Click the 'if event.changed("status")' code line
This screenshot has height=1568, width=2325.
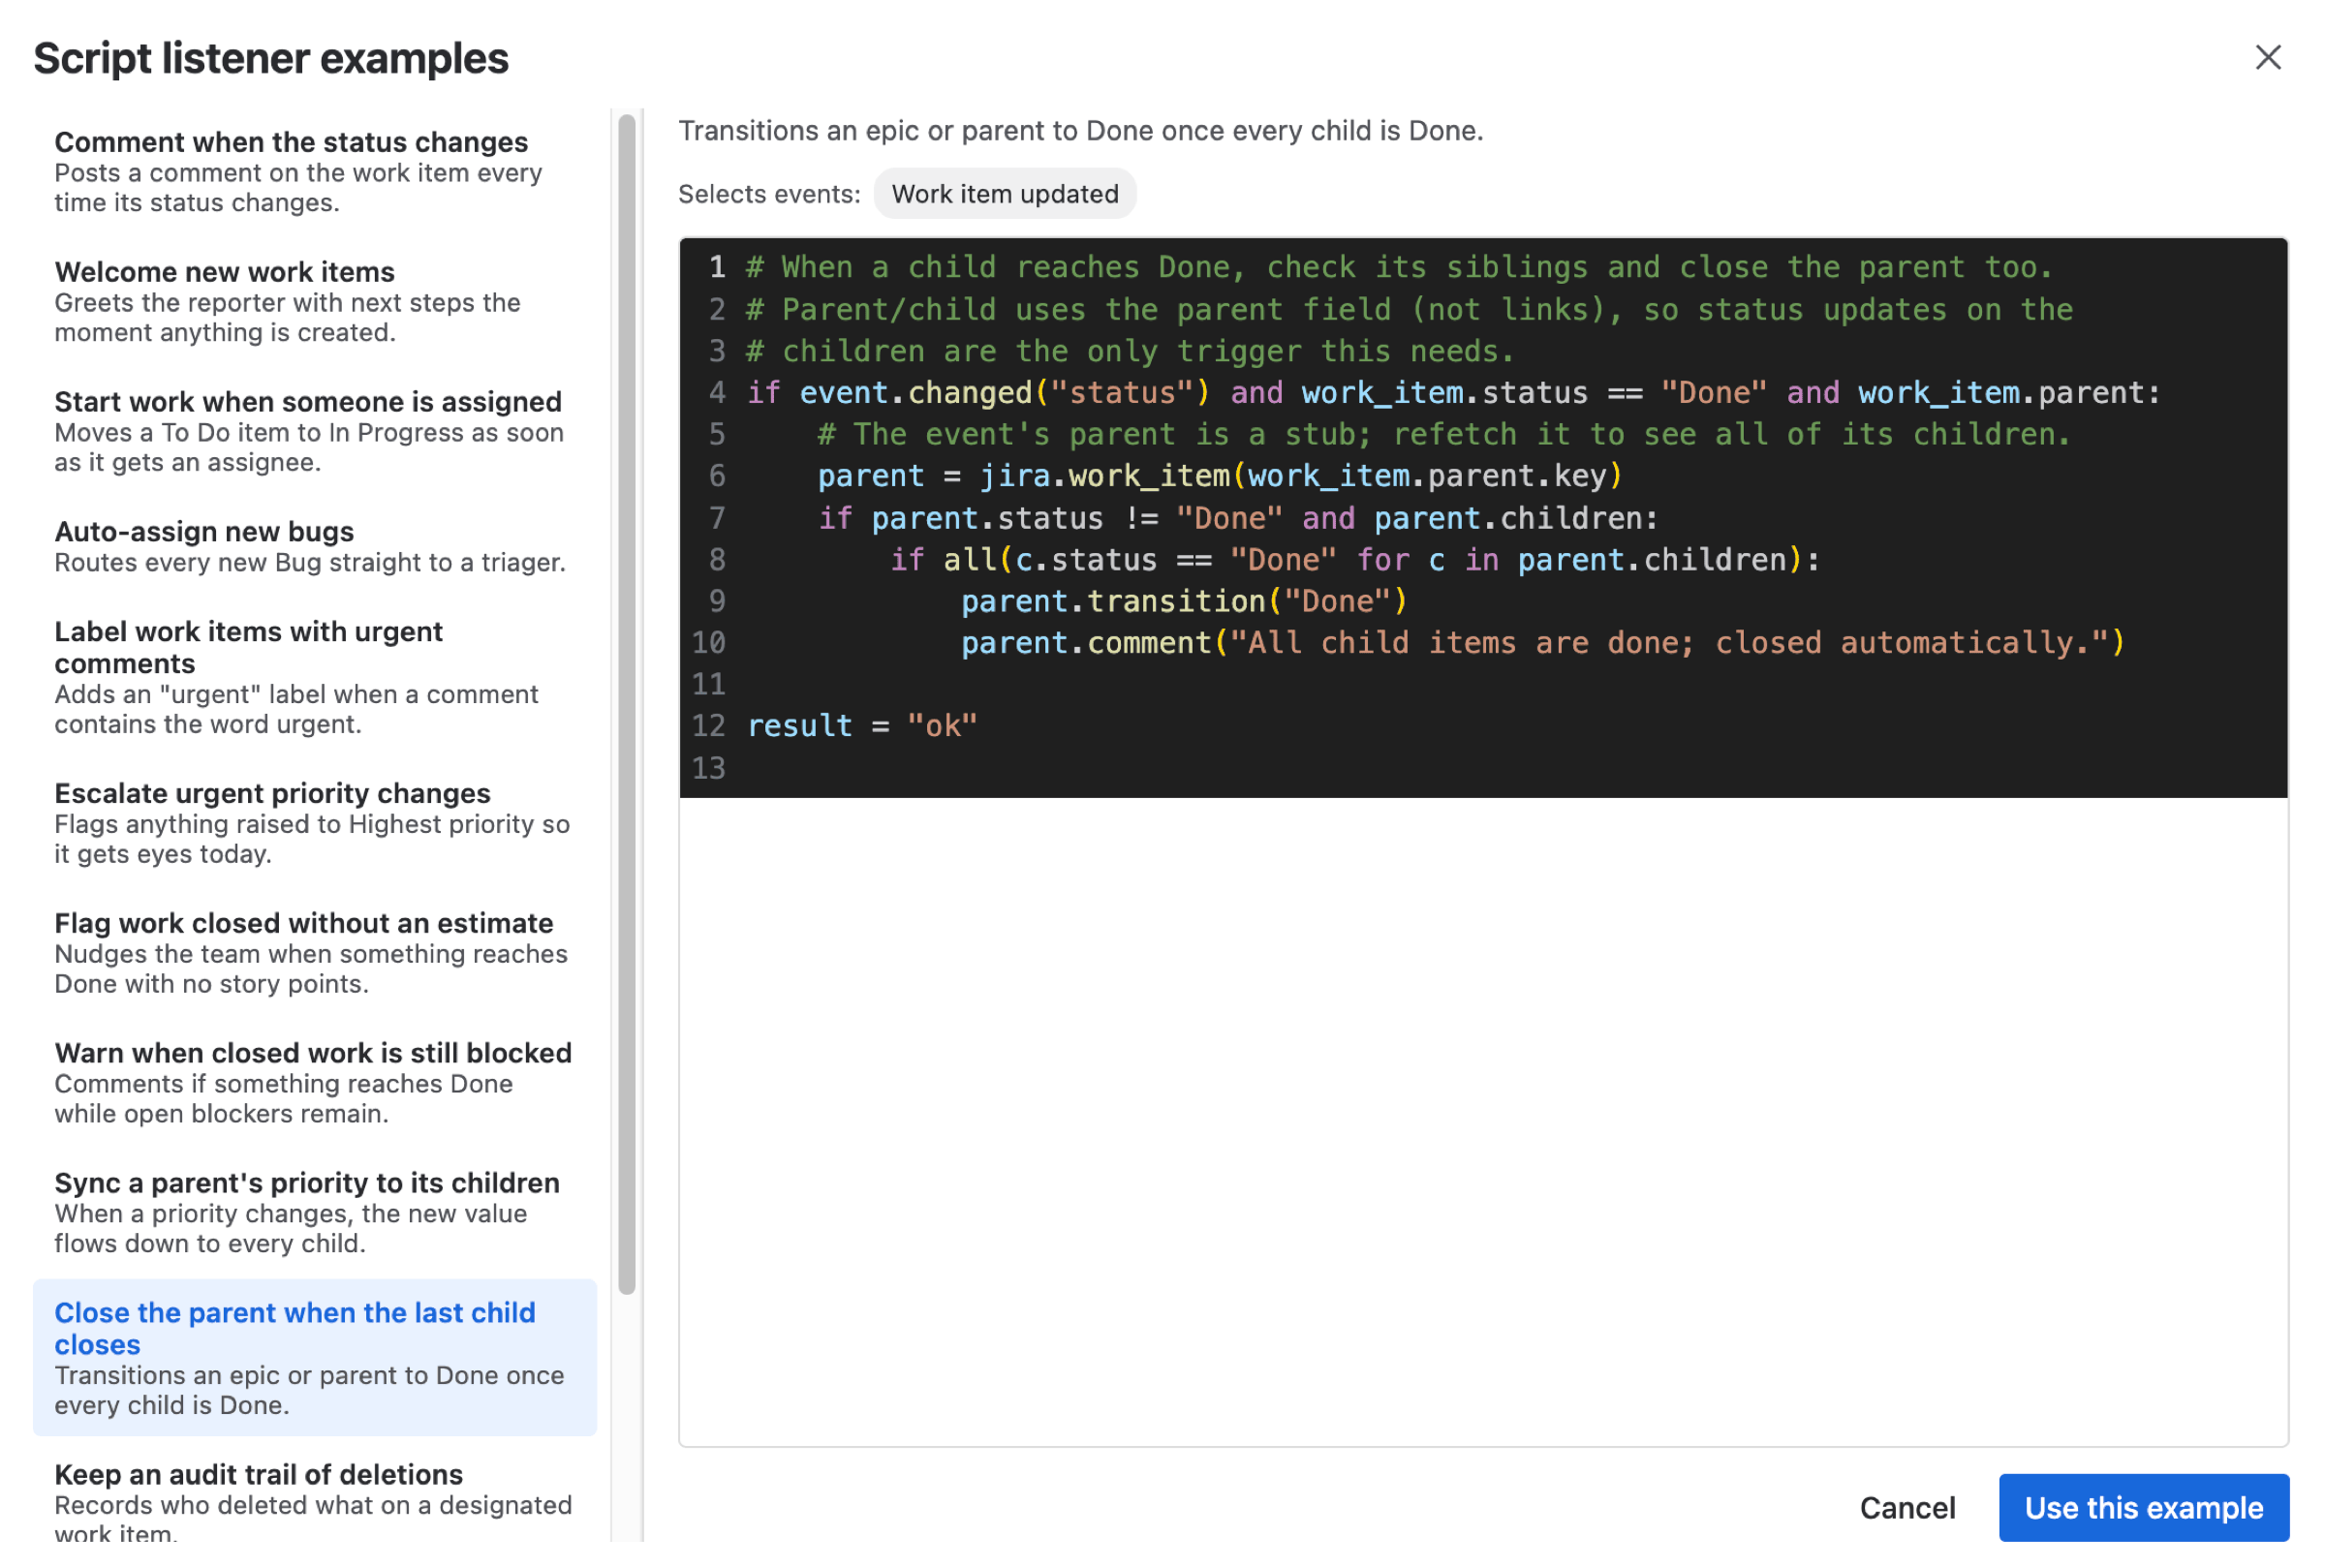tap(1453, 393)
